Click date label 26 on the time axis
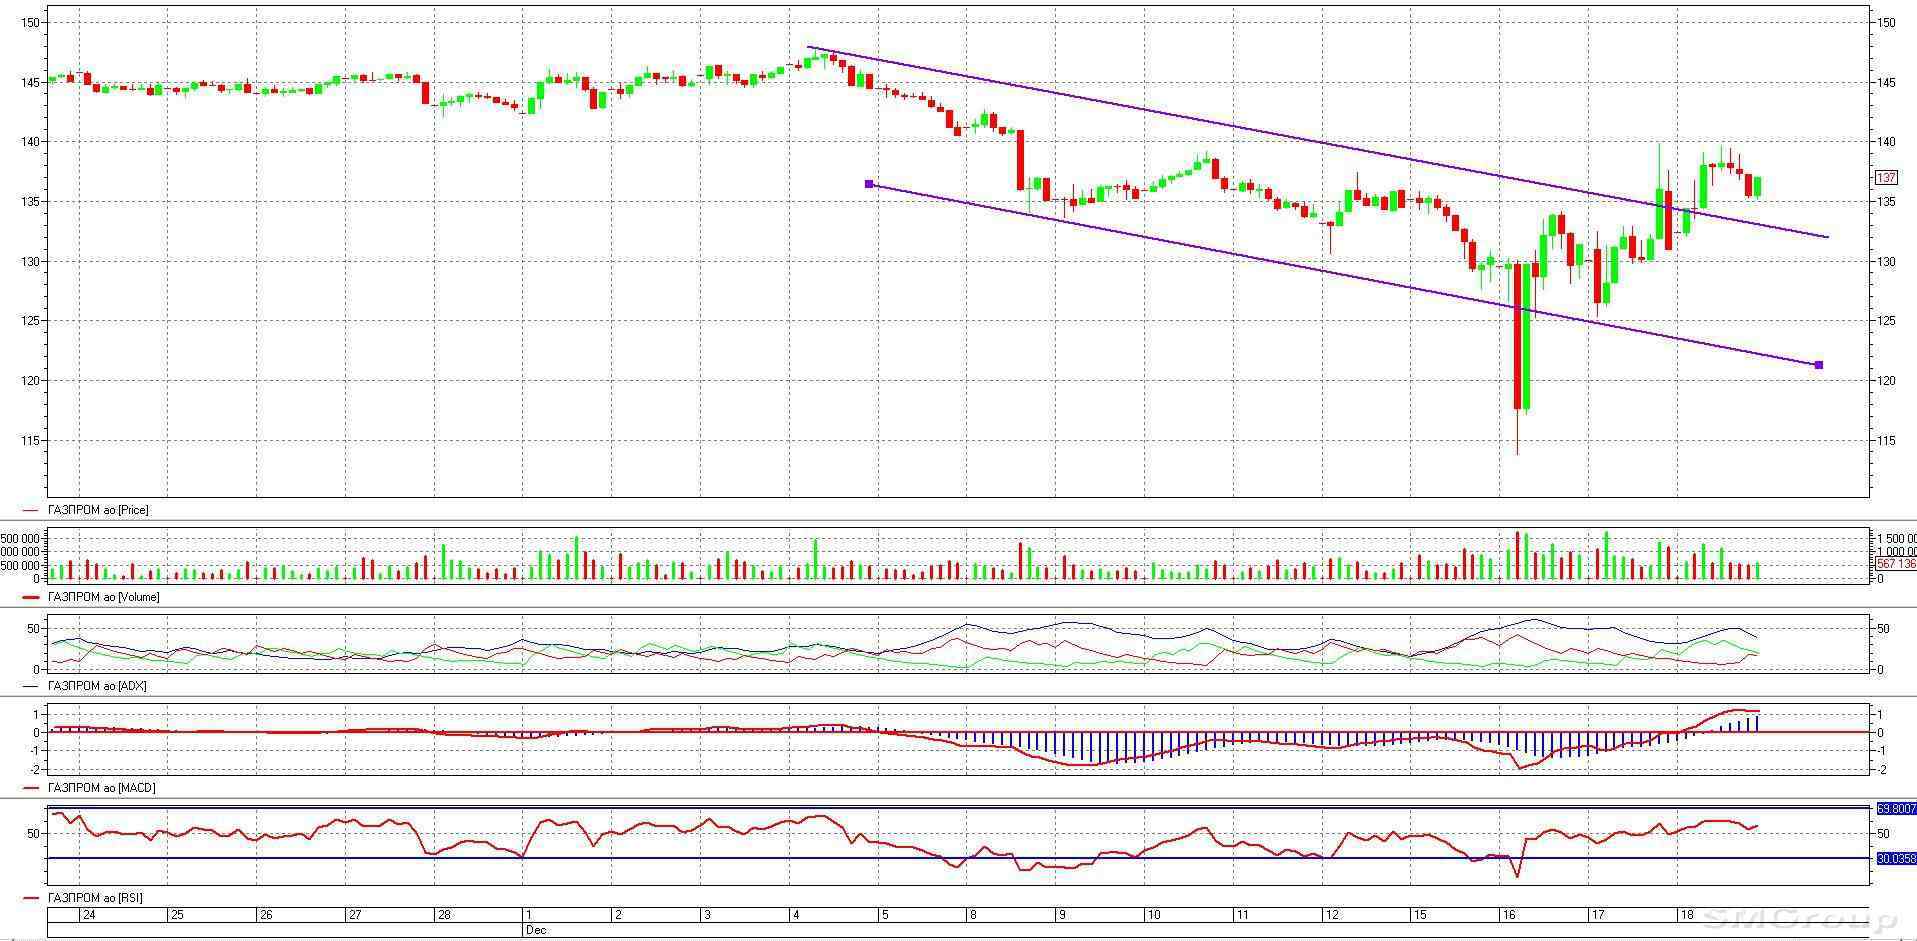The width and height of the screenshot is (1917, 941). coord(266,915)
